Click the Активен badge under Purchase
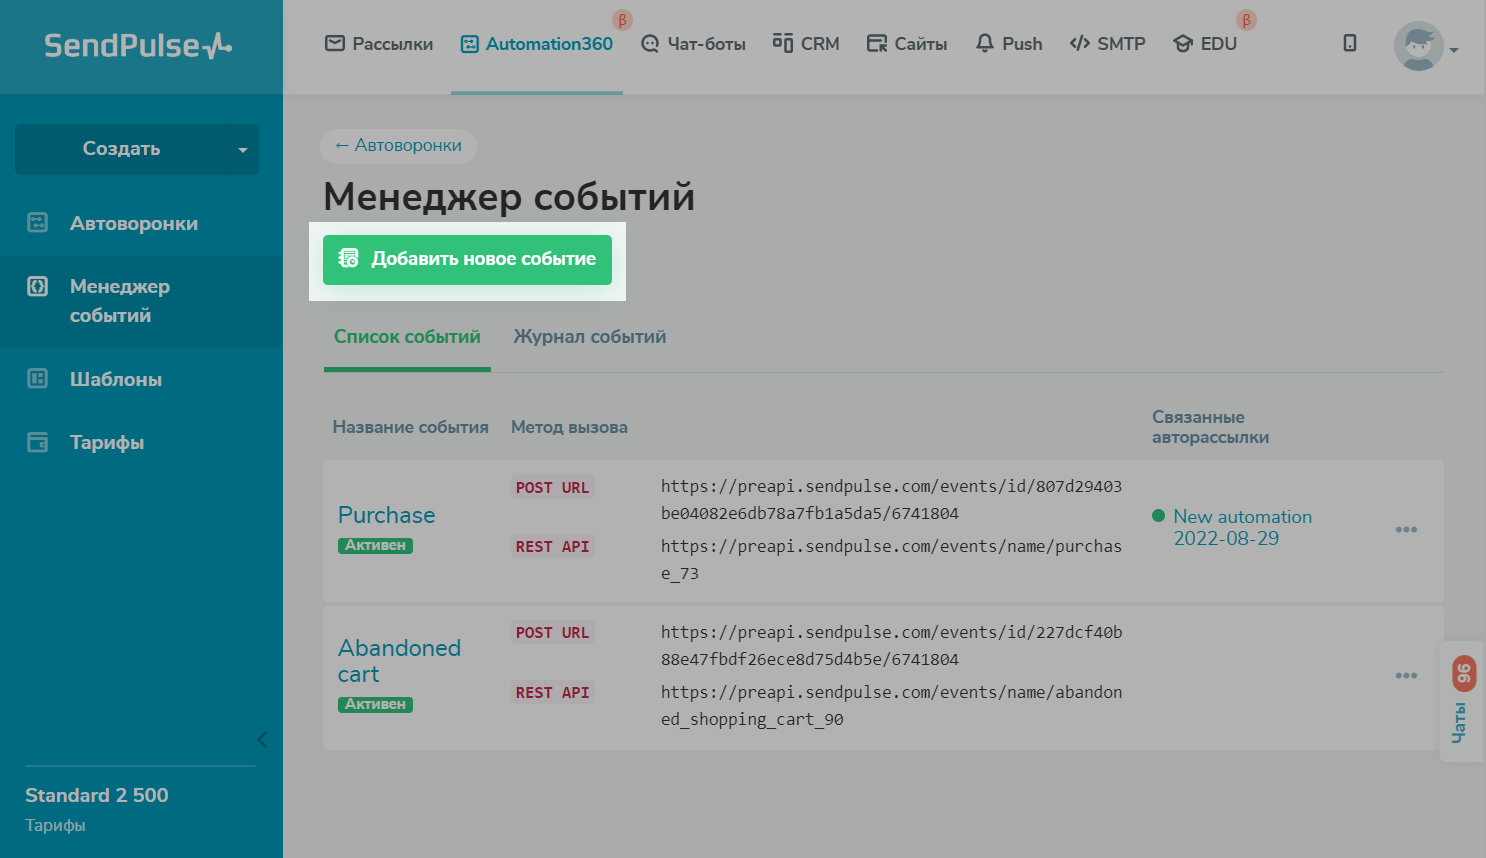 click(x=375, y=546)
